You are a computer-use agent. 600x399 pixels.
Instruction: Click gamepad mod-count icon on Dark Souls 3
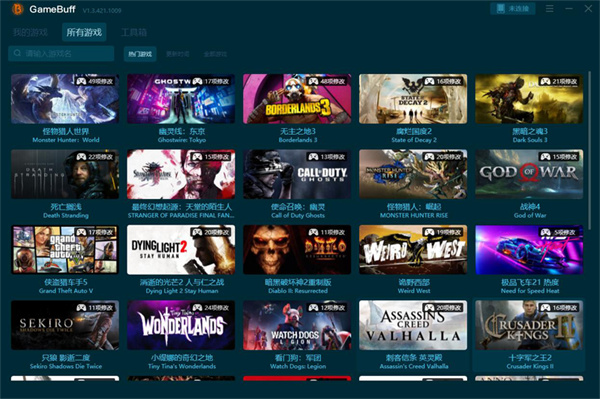(x=545, y=81)
